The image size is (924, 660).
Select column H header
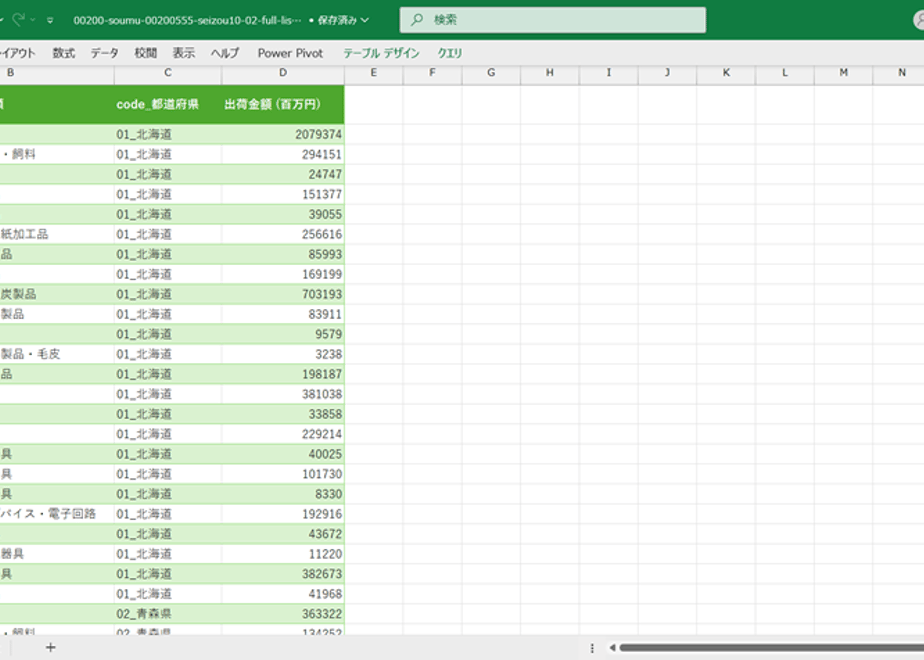point(549,72)
